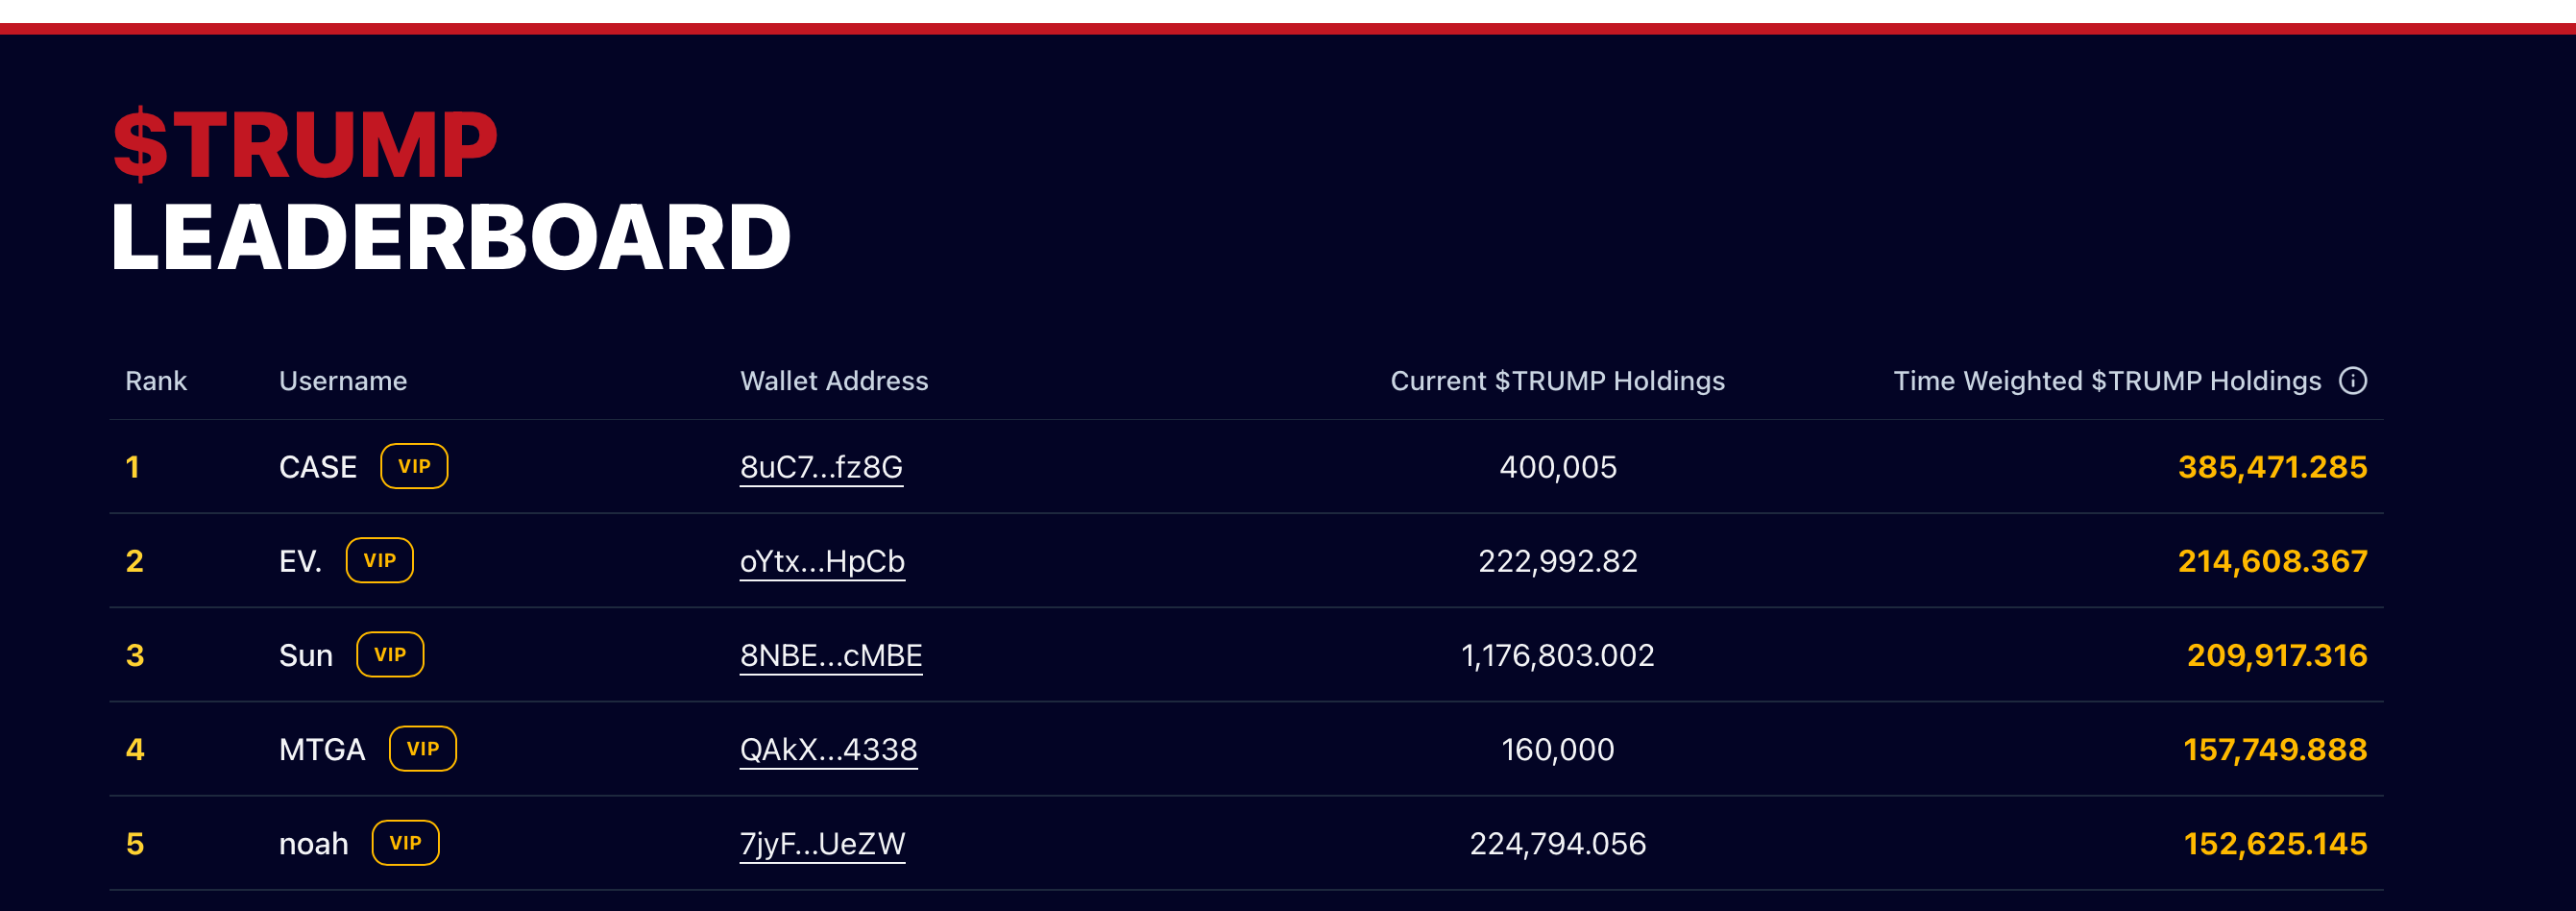Click the VIP badge next to Sun
Viewport: 2576px width, 911px height.
click(390, 655)
